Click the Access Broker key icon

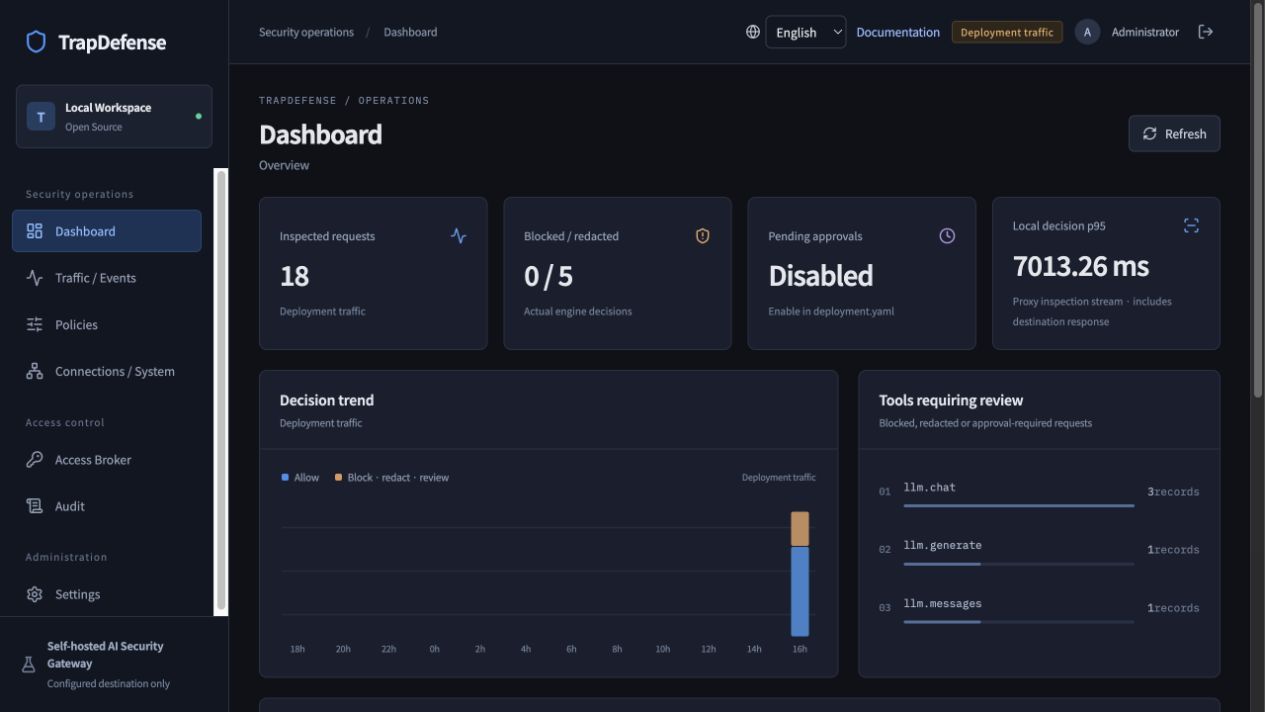(x=35, y=460)
